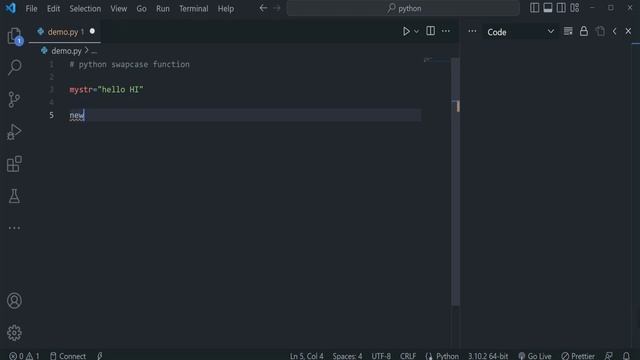Click the comment line python swapcase function
The width and height of the screenshot is (640, 360).
[x=129, y=64]
